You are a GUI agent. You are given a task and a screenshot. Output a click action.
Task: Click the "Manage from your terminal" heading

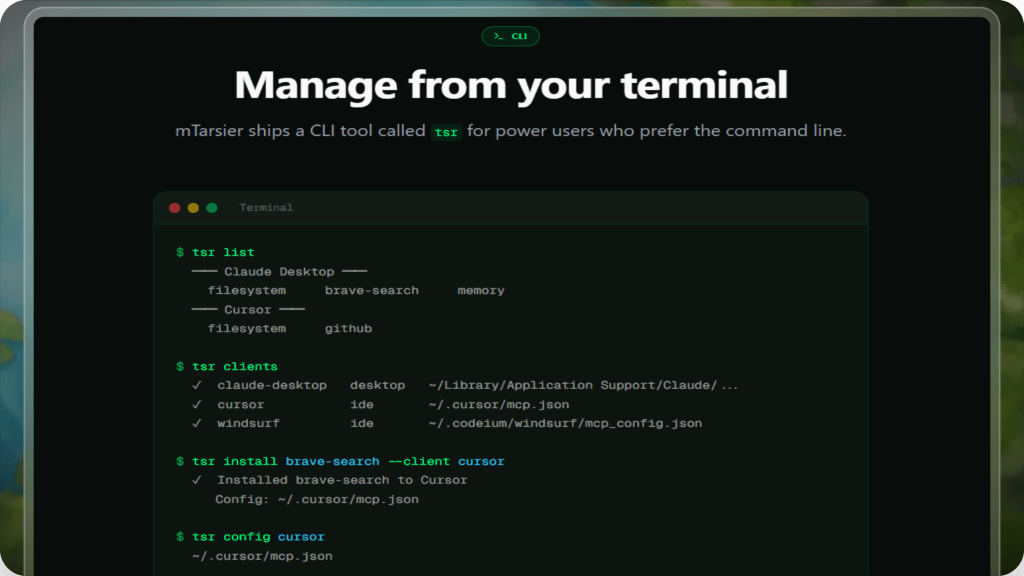point(511,85)
